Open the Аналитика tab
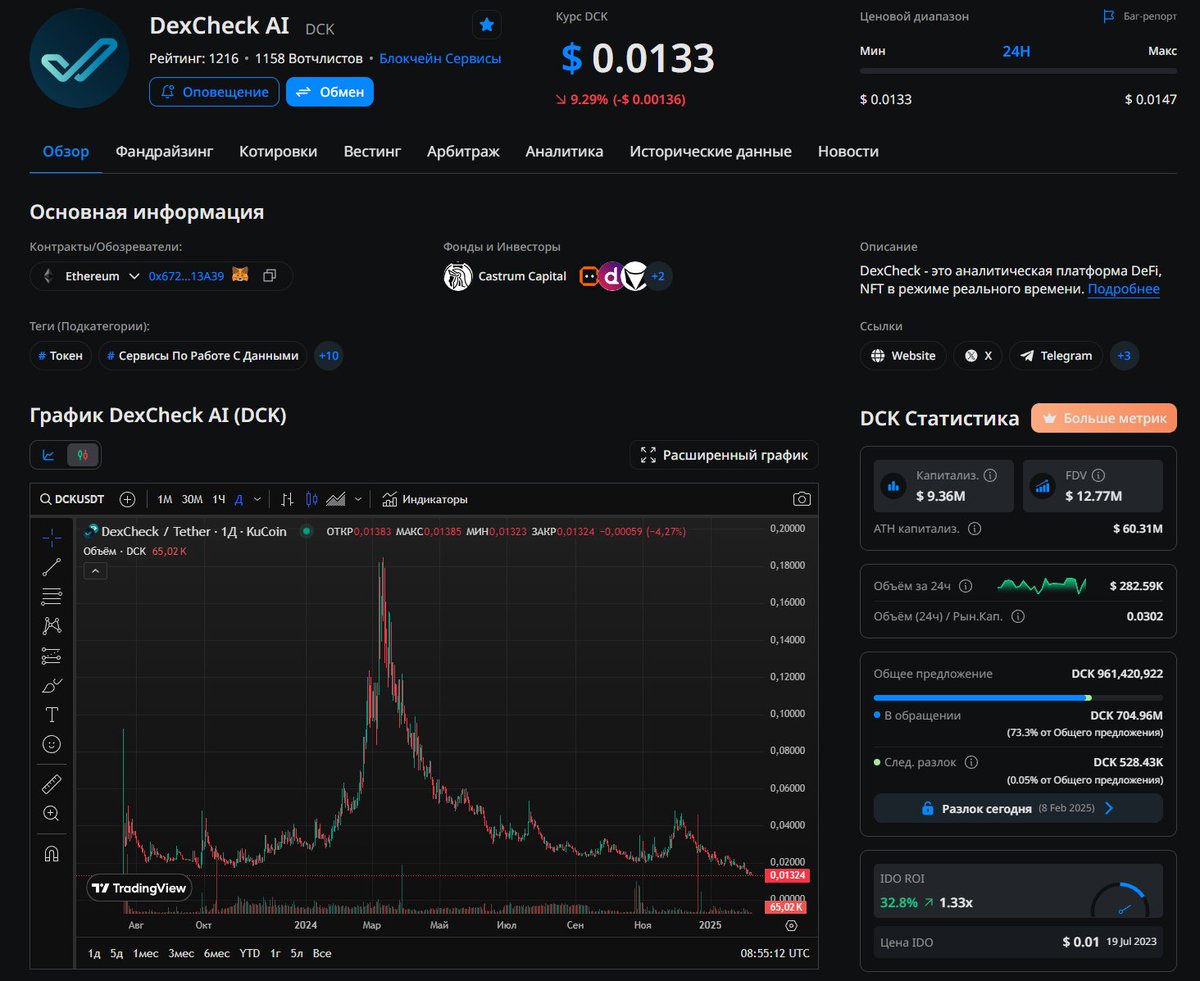The width and height of the screenshot is (1200, 981). tap(564, 152)
